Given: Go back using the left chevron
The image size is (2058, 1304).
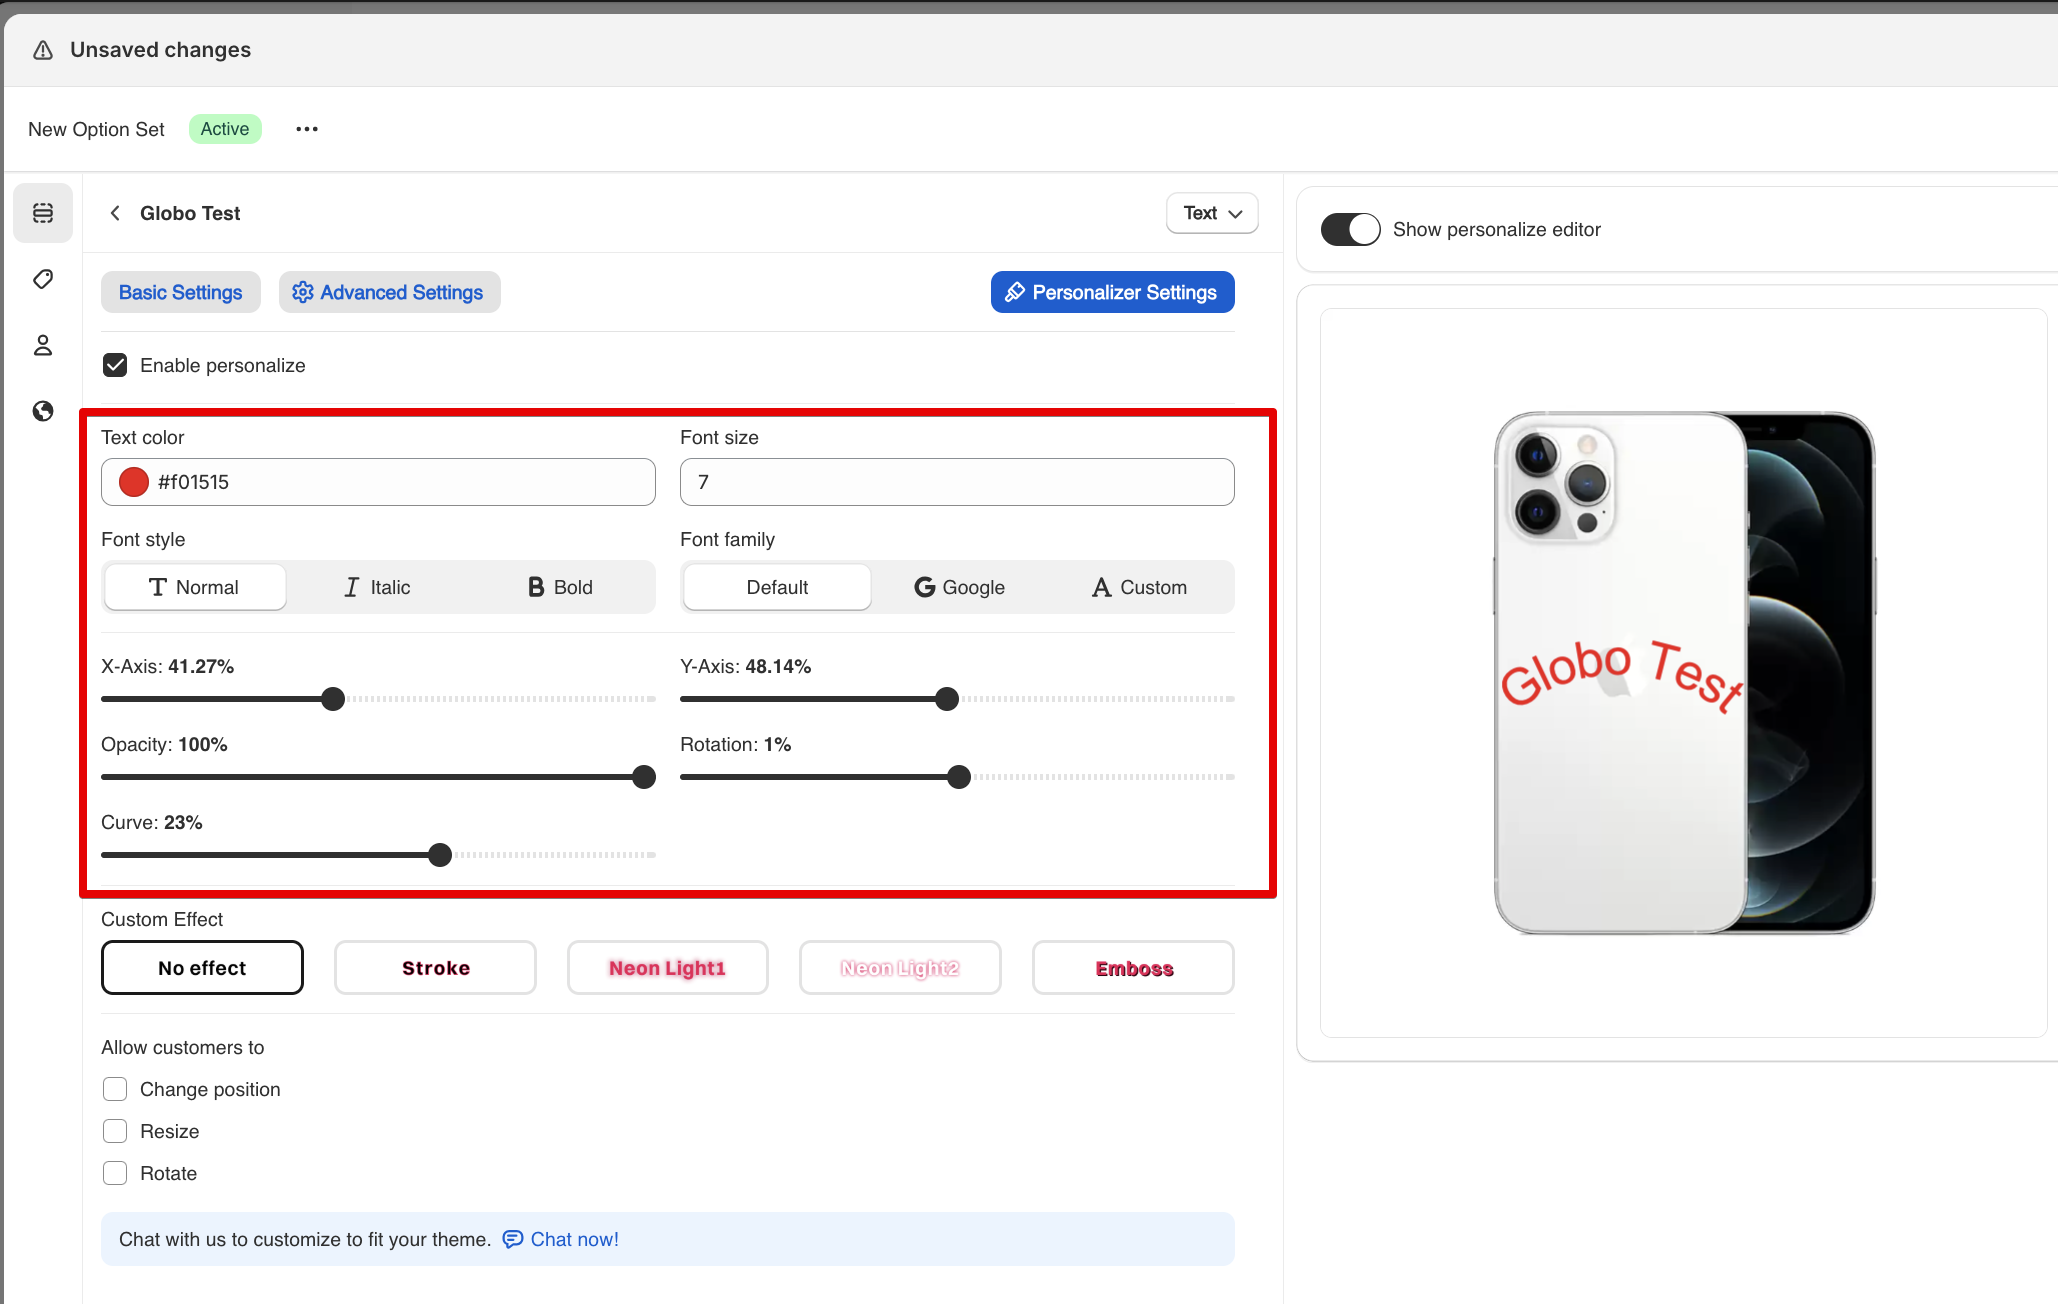Looking at the screenshot, I should pos(116,213).
